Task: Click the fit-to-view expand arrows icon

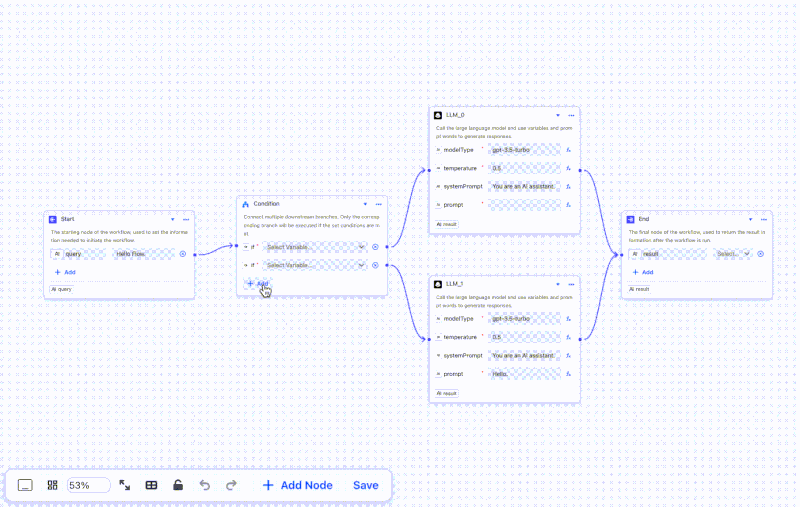Action: pos(124,485)
